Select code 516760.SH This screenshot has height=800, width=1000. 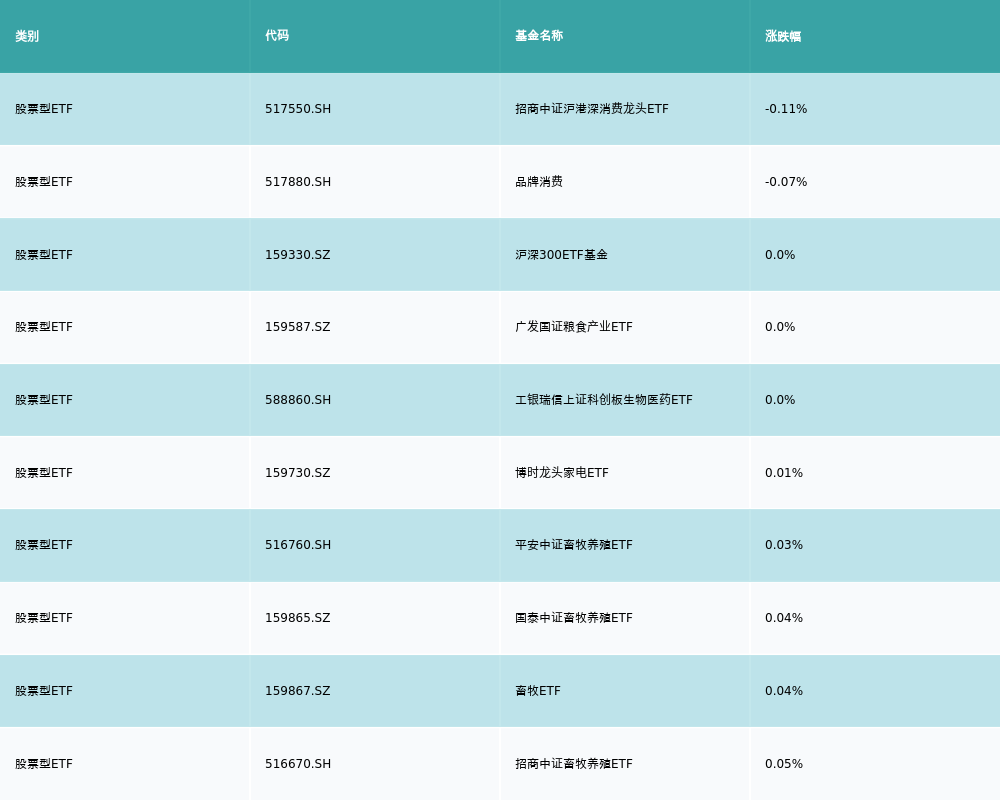coord(298,545)
